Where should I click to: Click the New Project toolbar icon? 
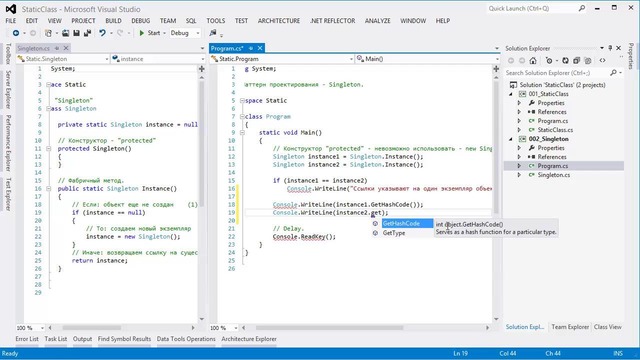48,33
